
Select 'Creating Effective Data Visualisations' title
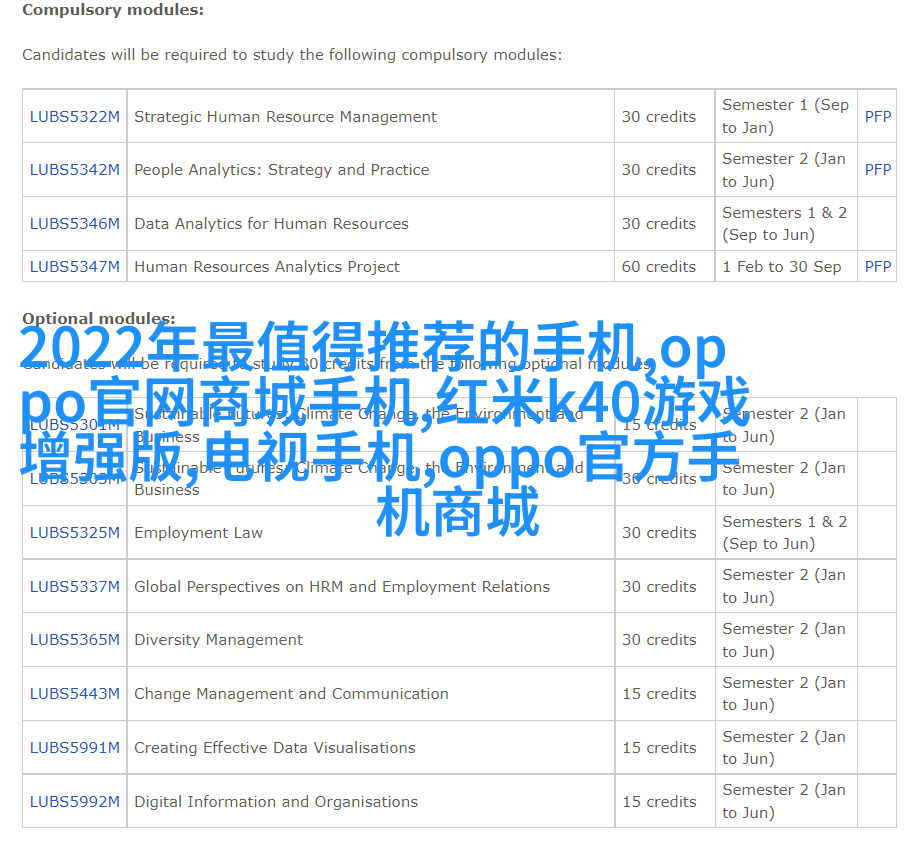pos(275,748)
